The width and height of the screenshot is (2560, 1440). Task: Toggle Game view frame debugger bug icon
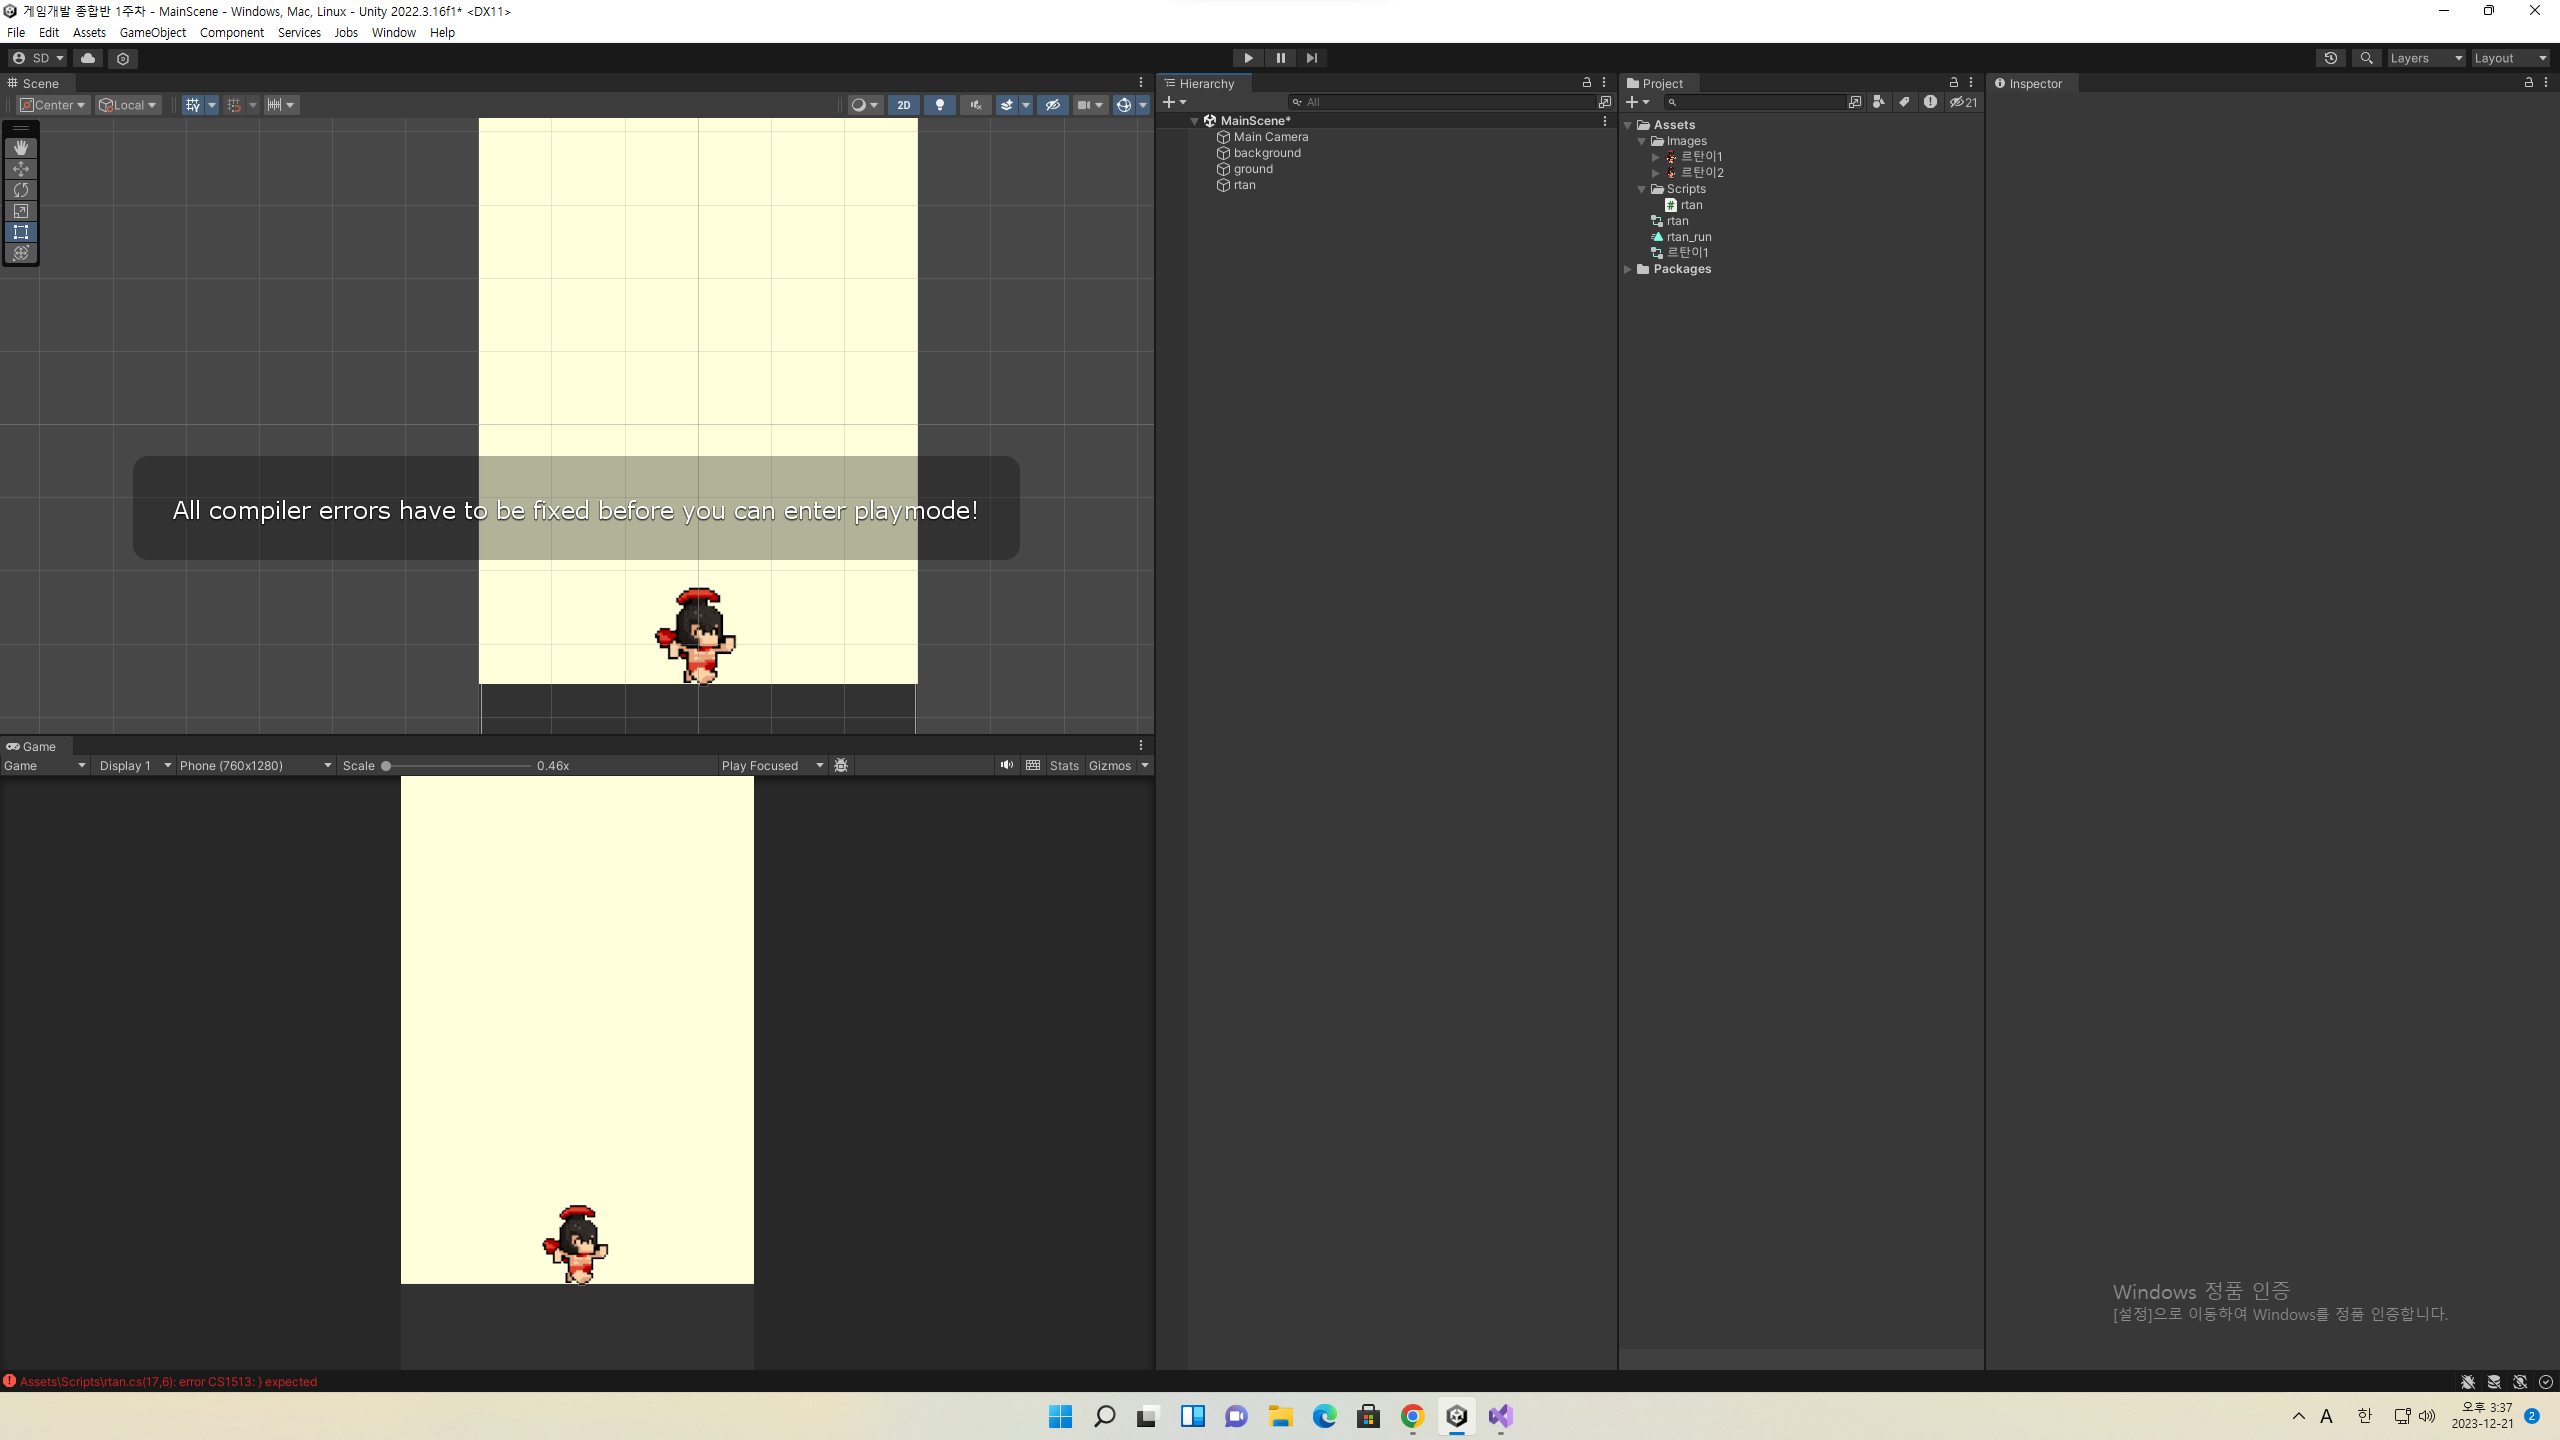click(841, 766)
